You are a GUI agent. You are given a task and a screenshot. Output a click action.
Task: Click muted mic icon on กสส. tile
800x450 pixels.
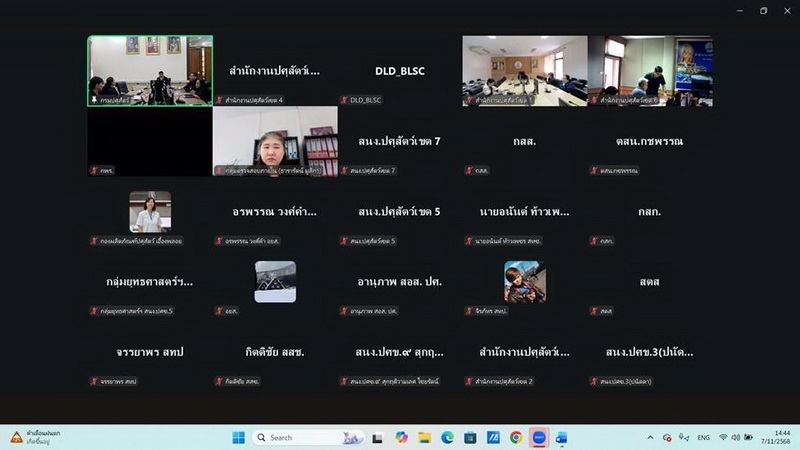click(x=469, y=171)
